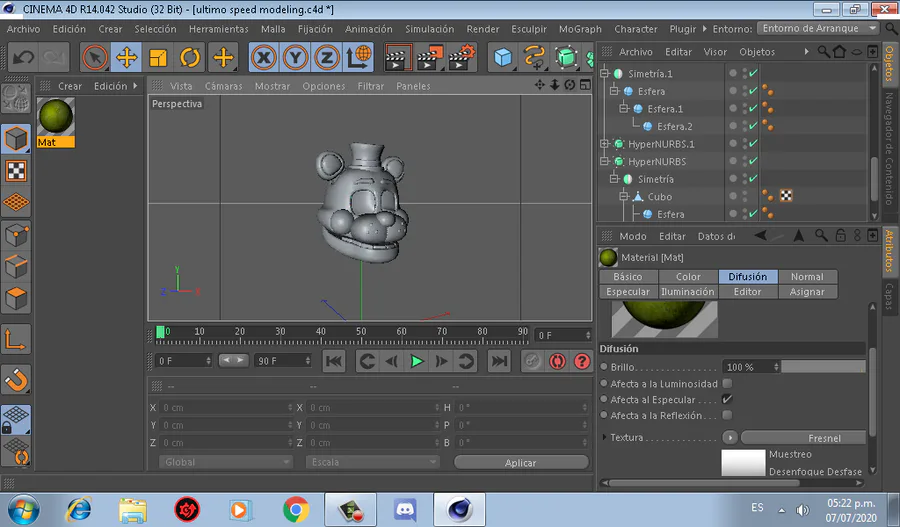Image resolution: width=900 pixels, height=527 pixels.
Task: Click the Brillo percentage slider bar
Action: pyautogui.click(x=823, y=367)
